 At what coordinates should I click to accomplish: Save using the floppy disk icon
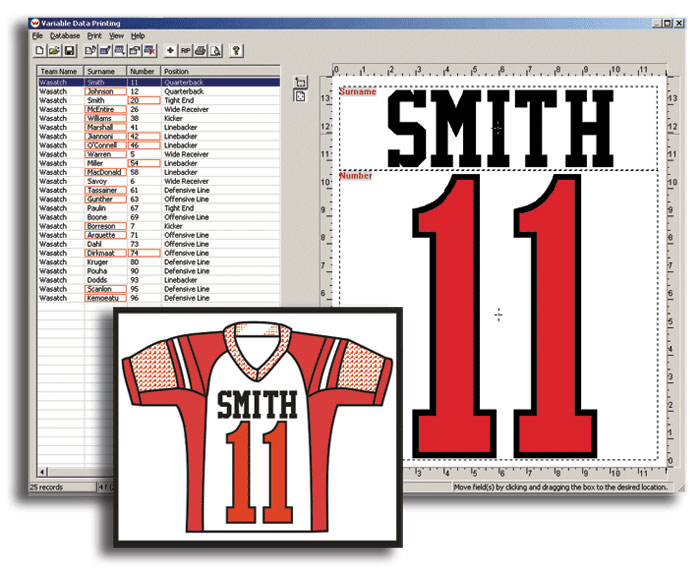coord(70,50)
